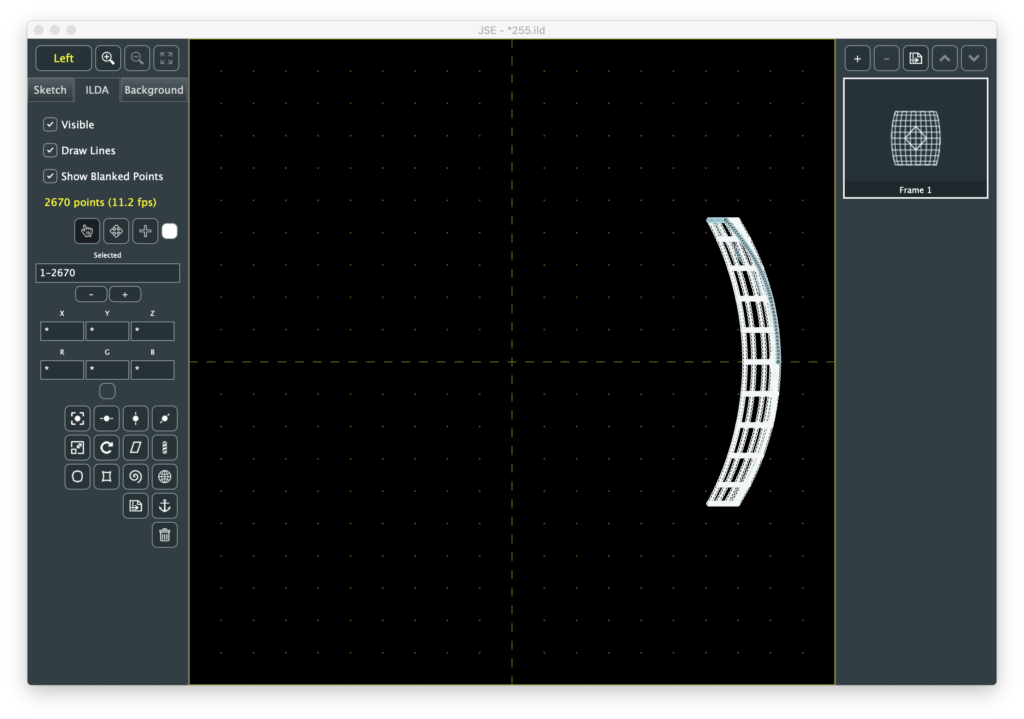
Task: Click the globe sphere transform icon
Action: 165,477
